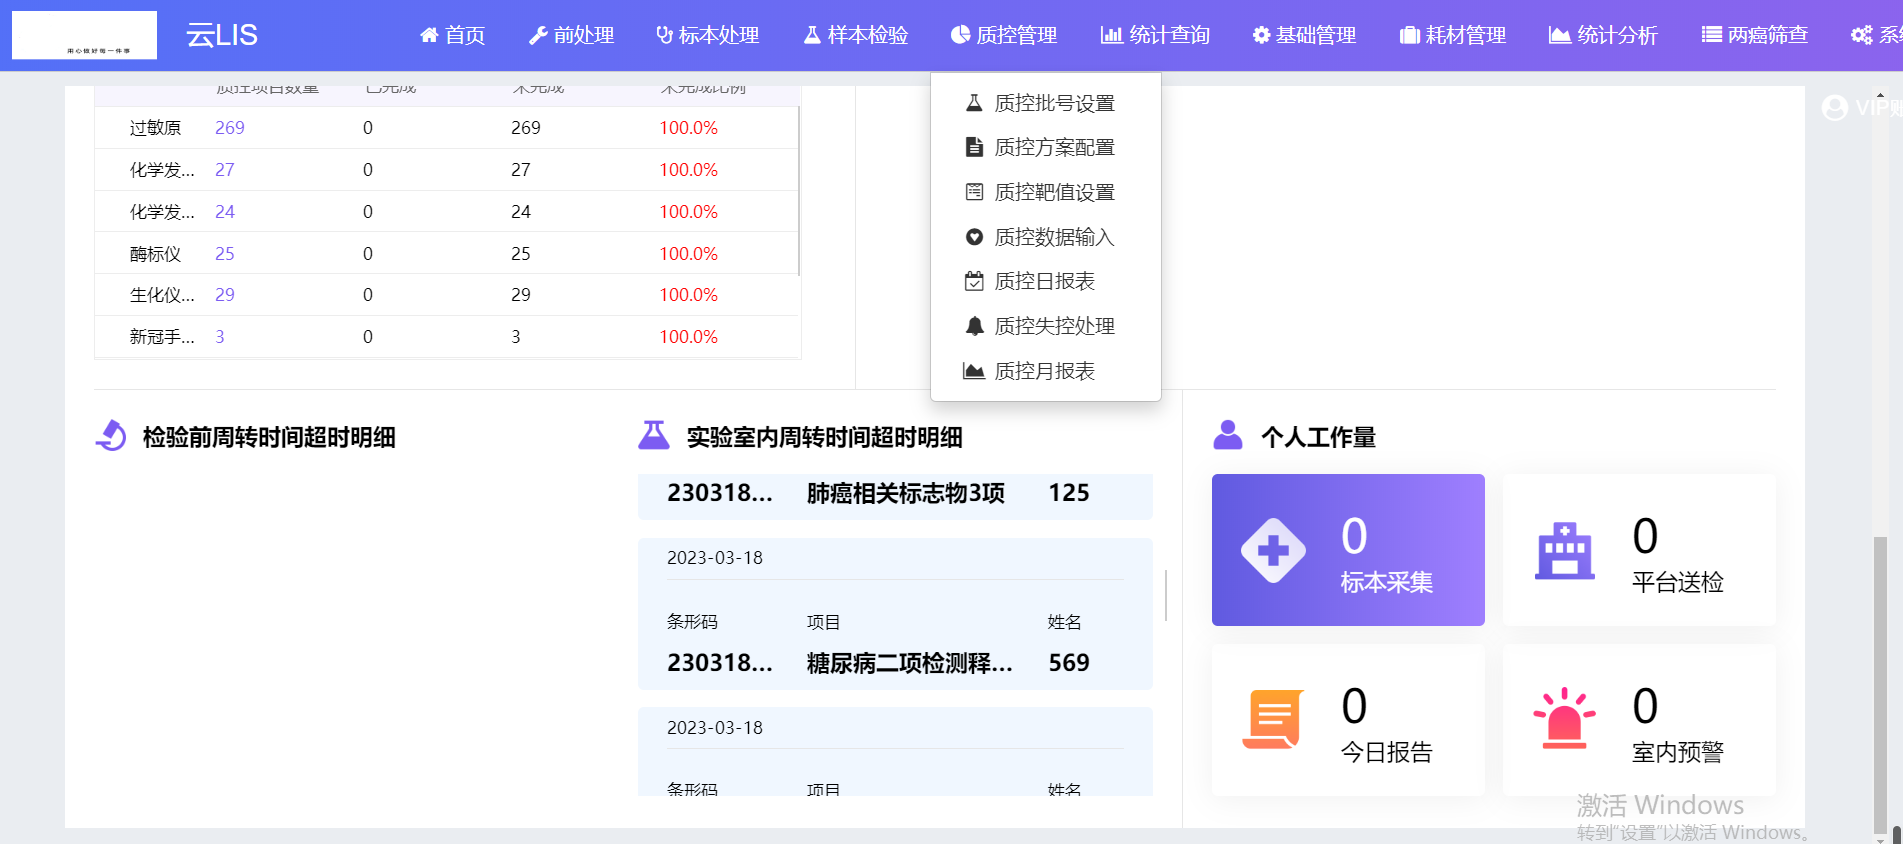Expand the 两癌筛查 dropdown menu
Viewport: 1903px width, 844px height.
point(1755,35)
